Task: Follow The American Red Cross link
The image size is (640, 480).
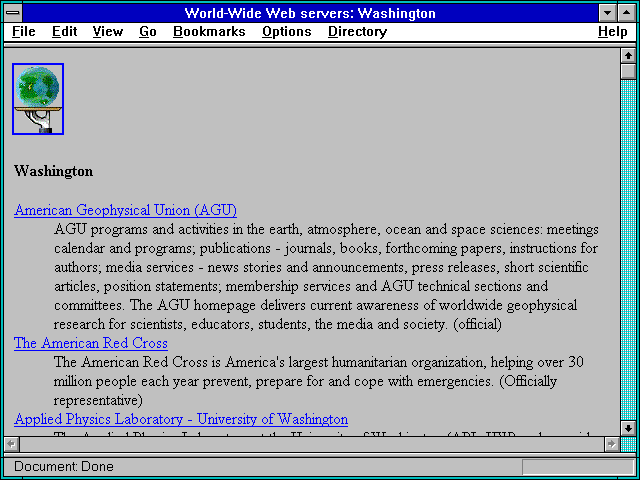Action: [91, 343]
